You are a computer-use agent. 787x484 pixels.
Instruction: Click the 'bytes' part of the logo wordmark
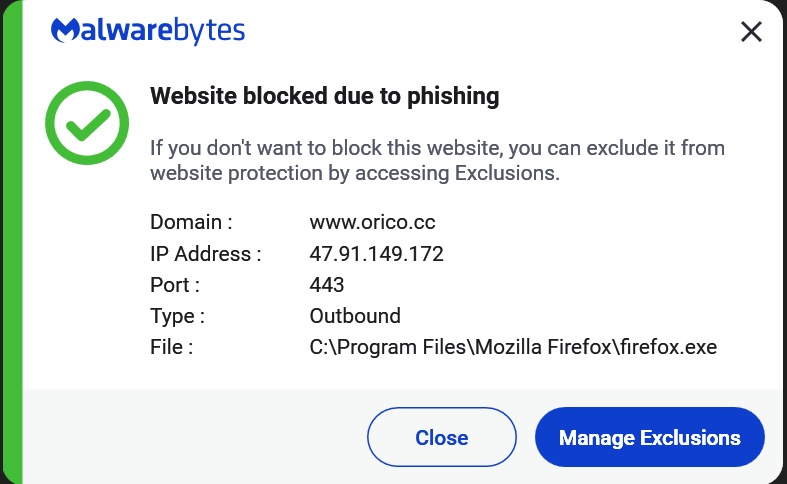coord(209,31)
